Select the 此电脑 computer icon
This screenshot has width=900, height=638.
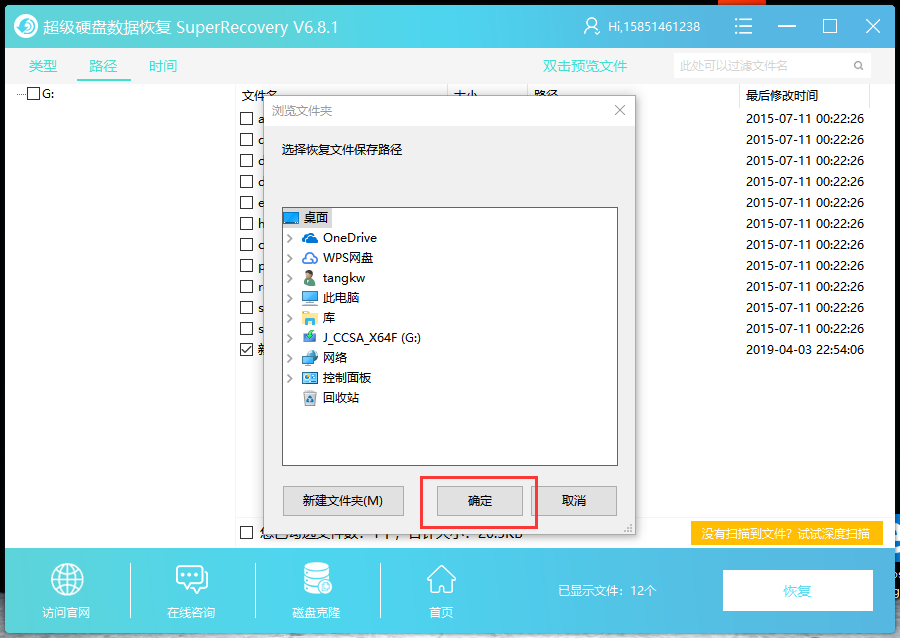coord(310,298)
